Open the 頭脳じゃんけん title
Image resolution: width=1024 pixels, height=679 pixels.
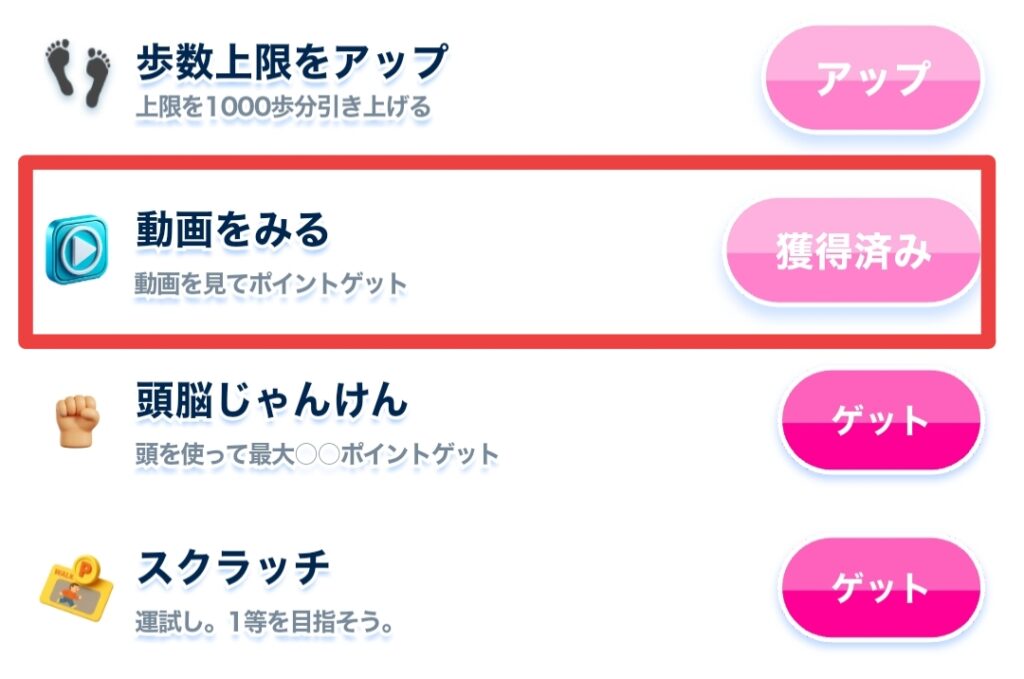click(x=272, y=402)
